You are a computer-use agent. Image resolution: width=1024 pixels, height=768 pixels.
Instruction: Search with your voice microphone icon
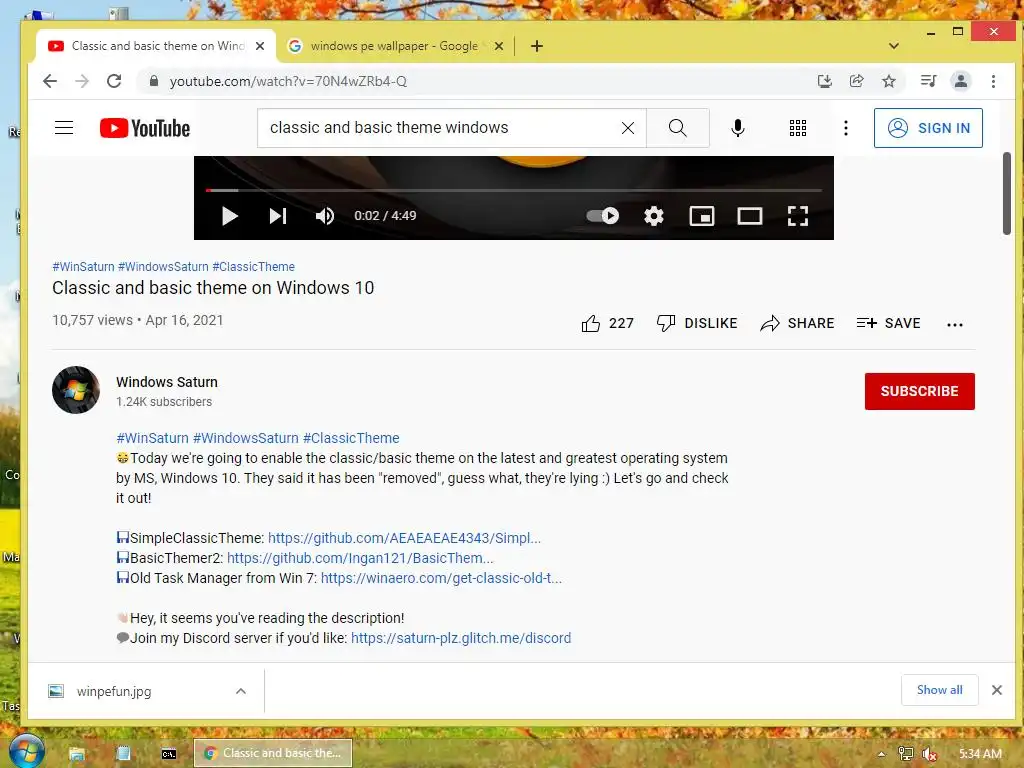pyautogui.click(x=738, y=128)
